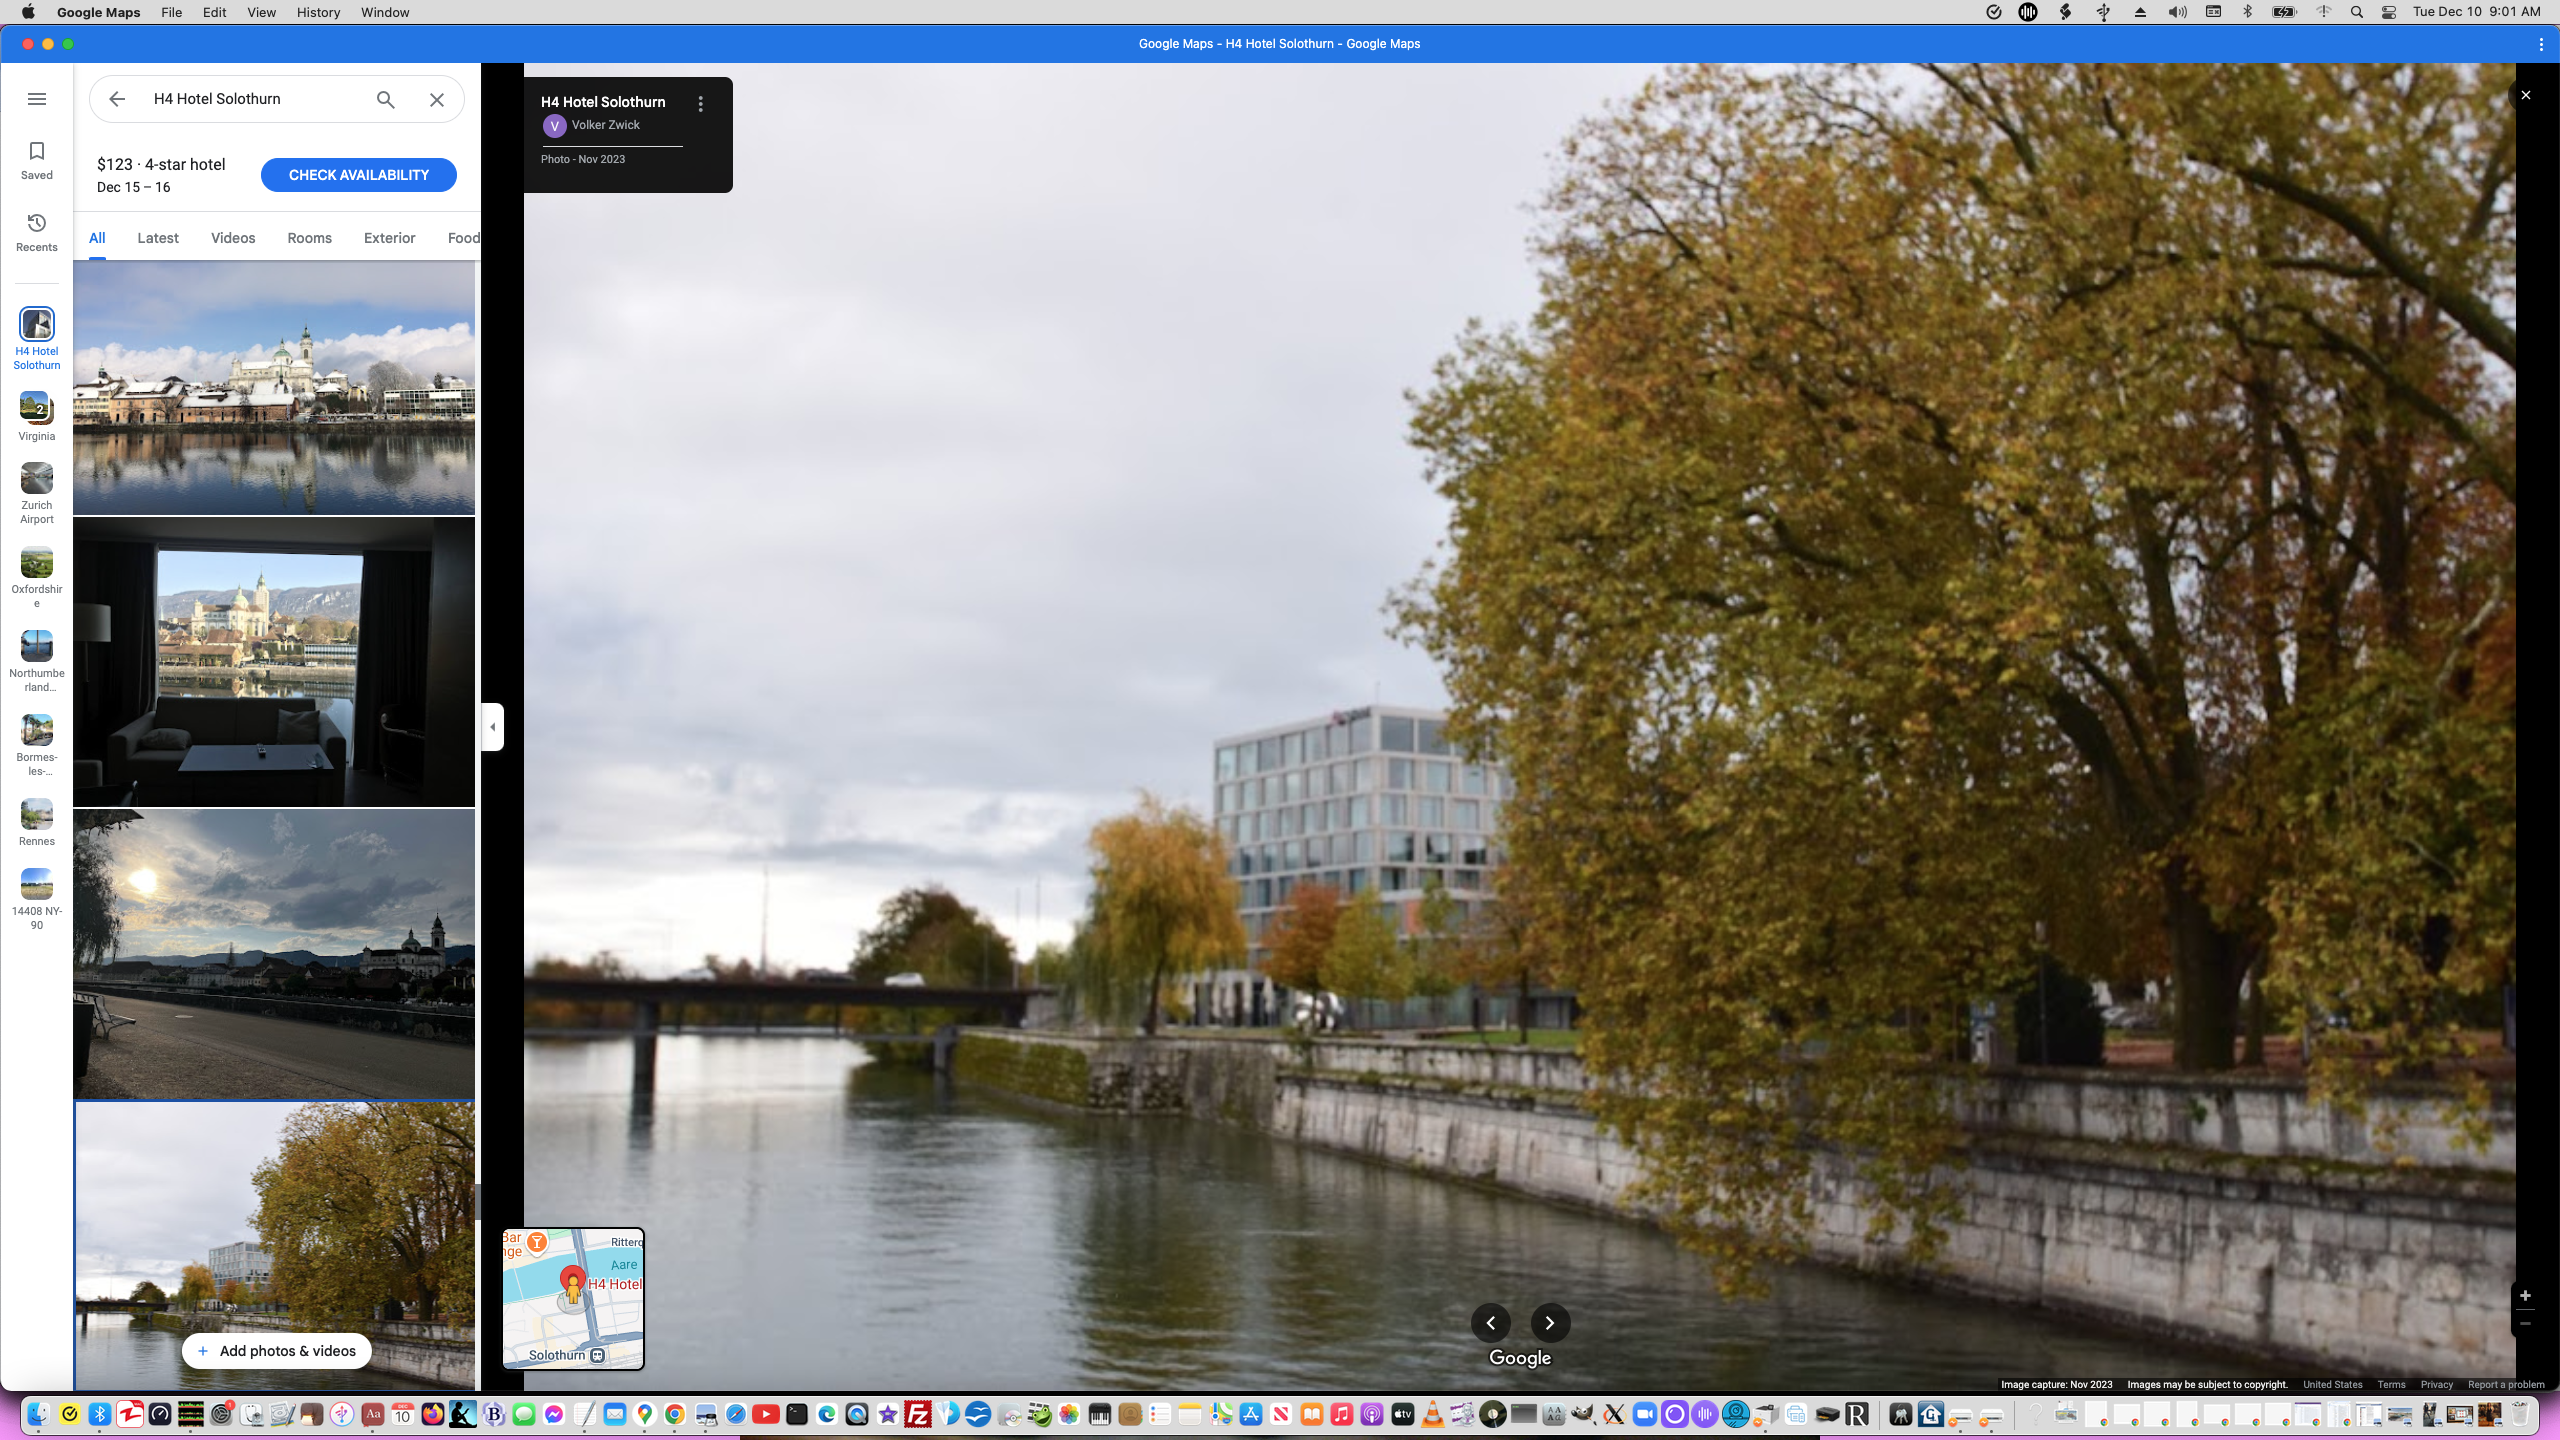Image resolution: width=2560 pixels, height=1440 pixels.
Task: Open the room window view photo thumbnail
Action: pyautogui.click(x=274, y=661)
